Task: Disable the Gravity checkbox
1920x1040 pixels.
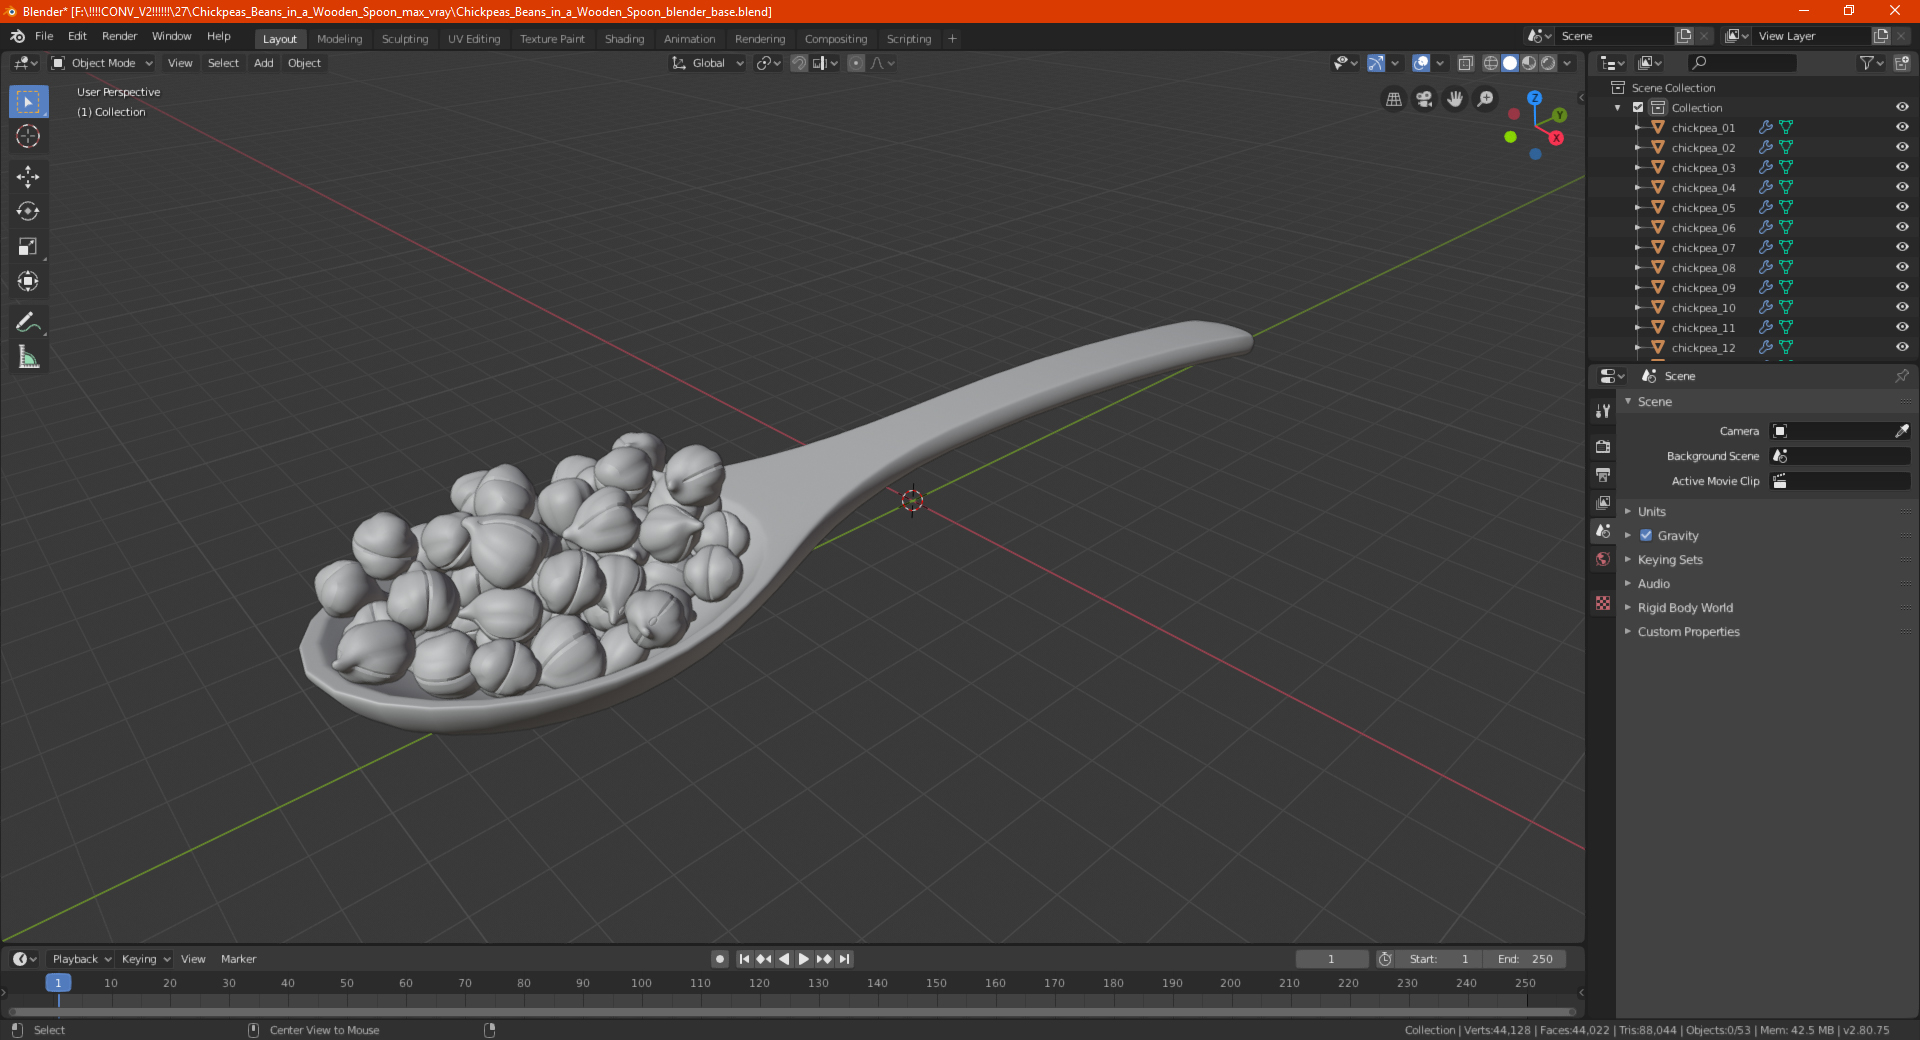Action: click(x=1646, y=535)
